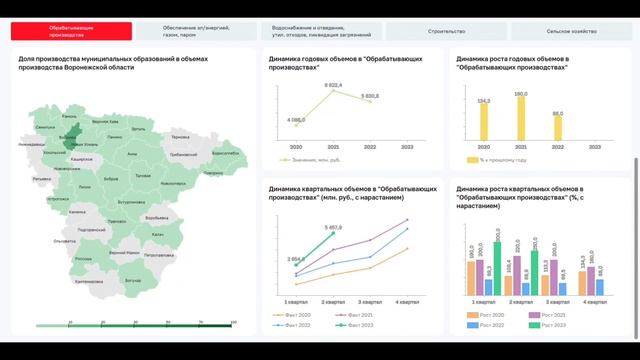Click the yellow 2021 bar in annual growth chart

[x=521, y=118]
